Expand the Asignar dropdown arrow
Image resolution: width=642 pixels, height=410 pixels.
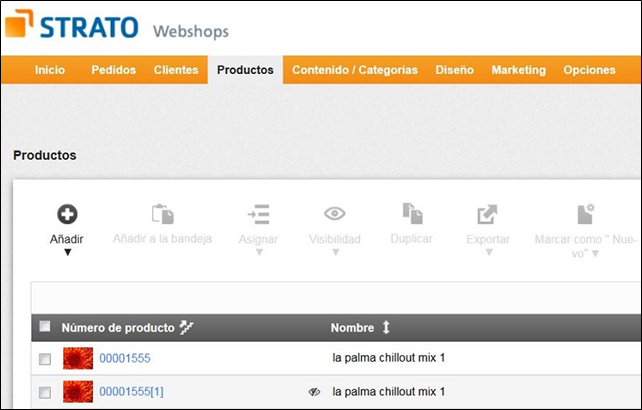(x=259, y=253)
